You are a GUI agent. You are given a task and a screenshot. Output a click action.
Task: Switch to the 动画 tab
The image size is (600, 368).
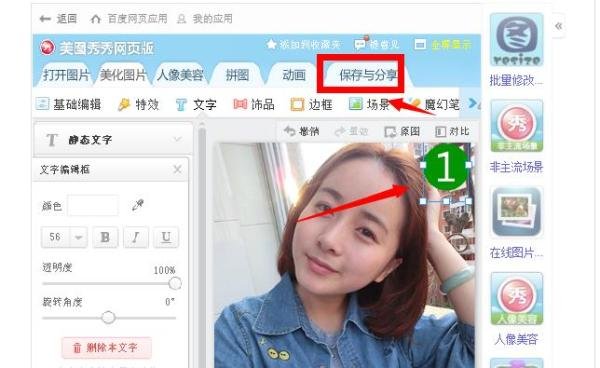pos(294,75)
